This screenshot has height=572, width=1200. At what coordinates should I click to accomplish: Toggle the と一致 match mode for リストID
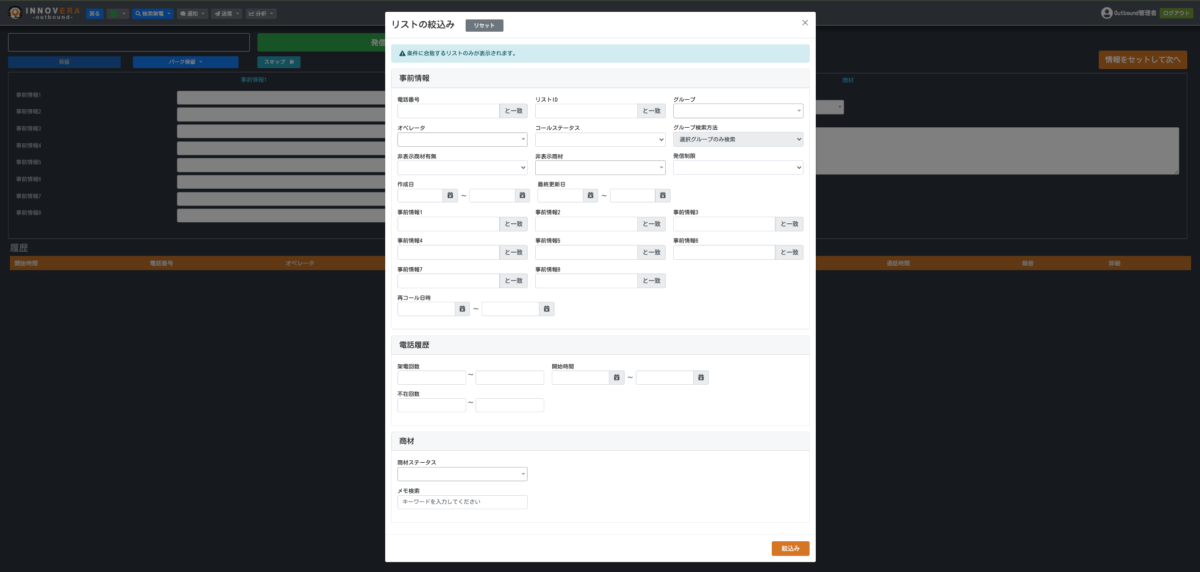(651, 111)
